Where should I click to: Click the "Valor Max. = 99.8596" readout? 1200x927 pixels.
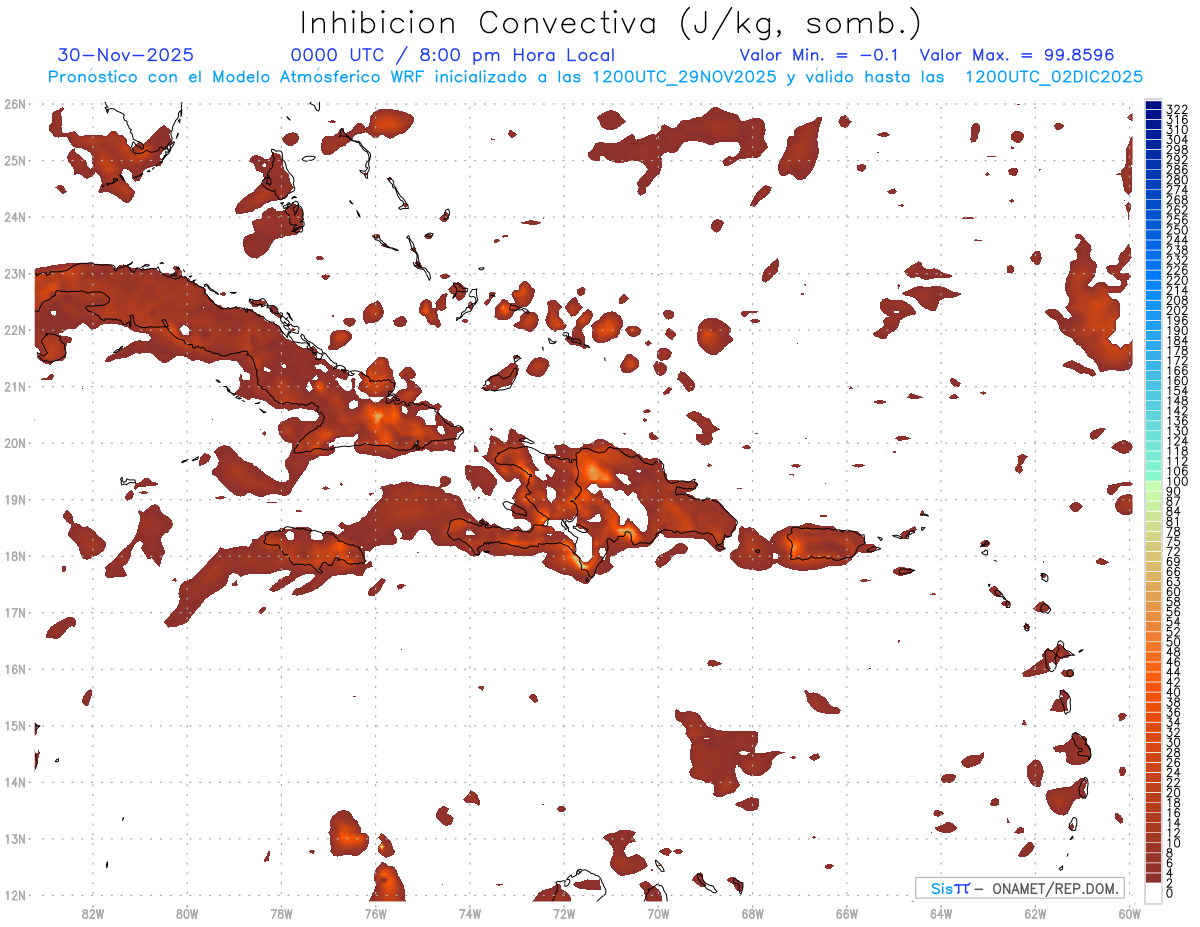pos(1017,55)
